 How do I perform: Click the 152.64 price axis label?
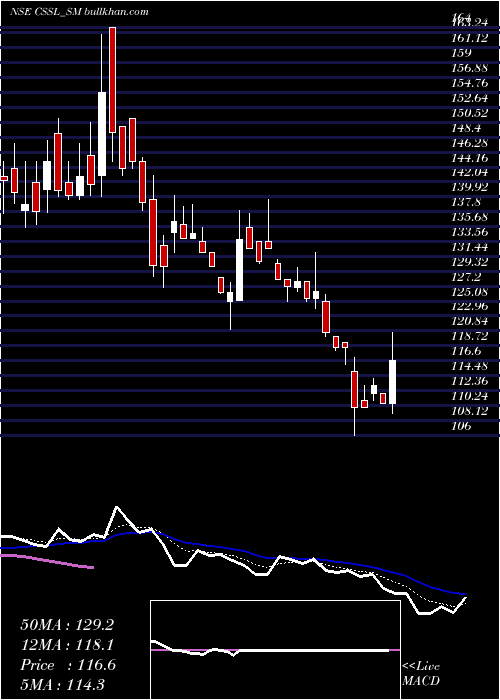(x=470, y=98)
